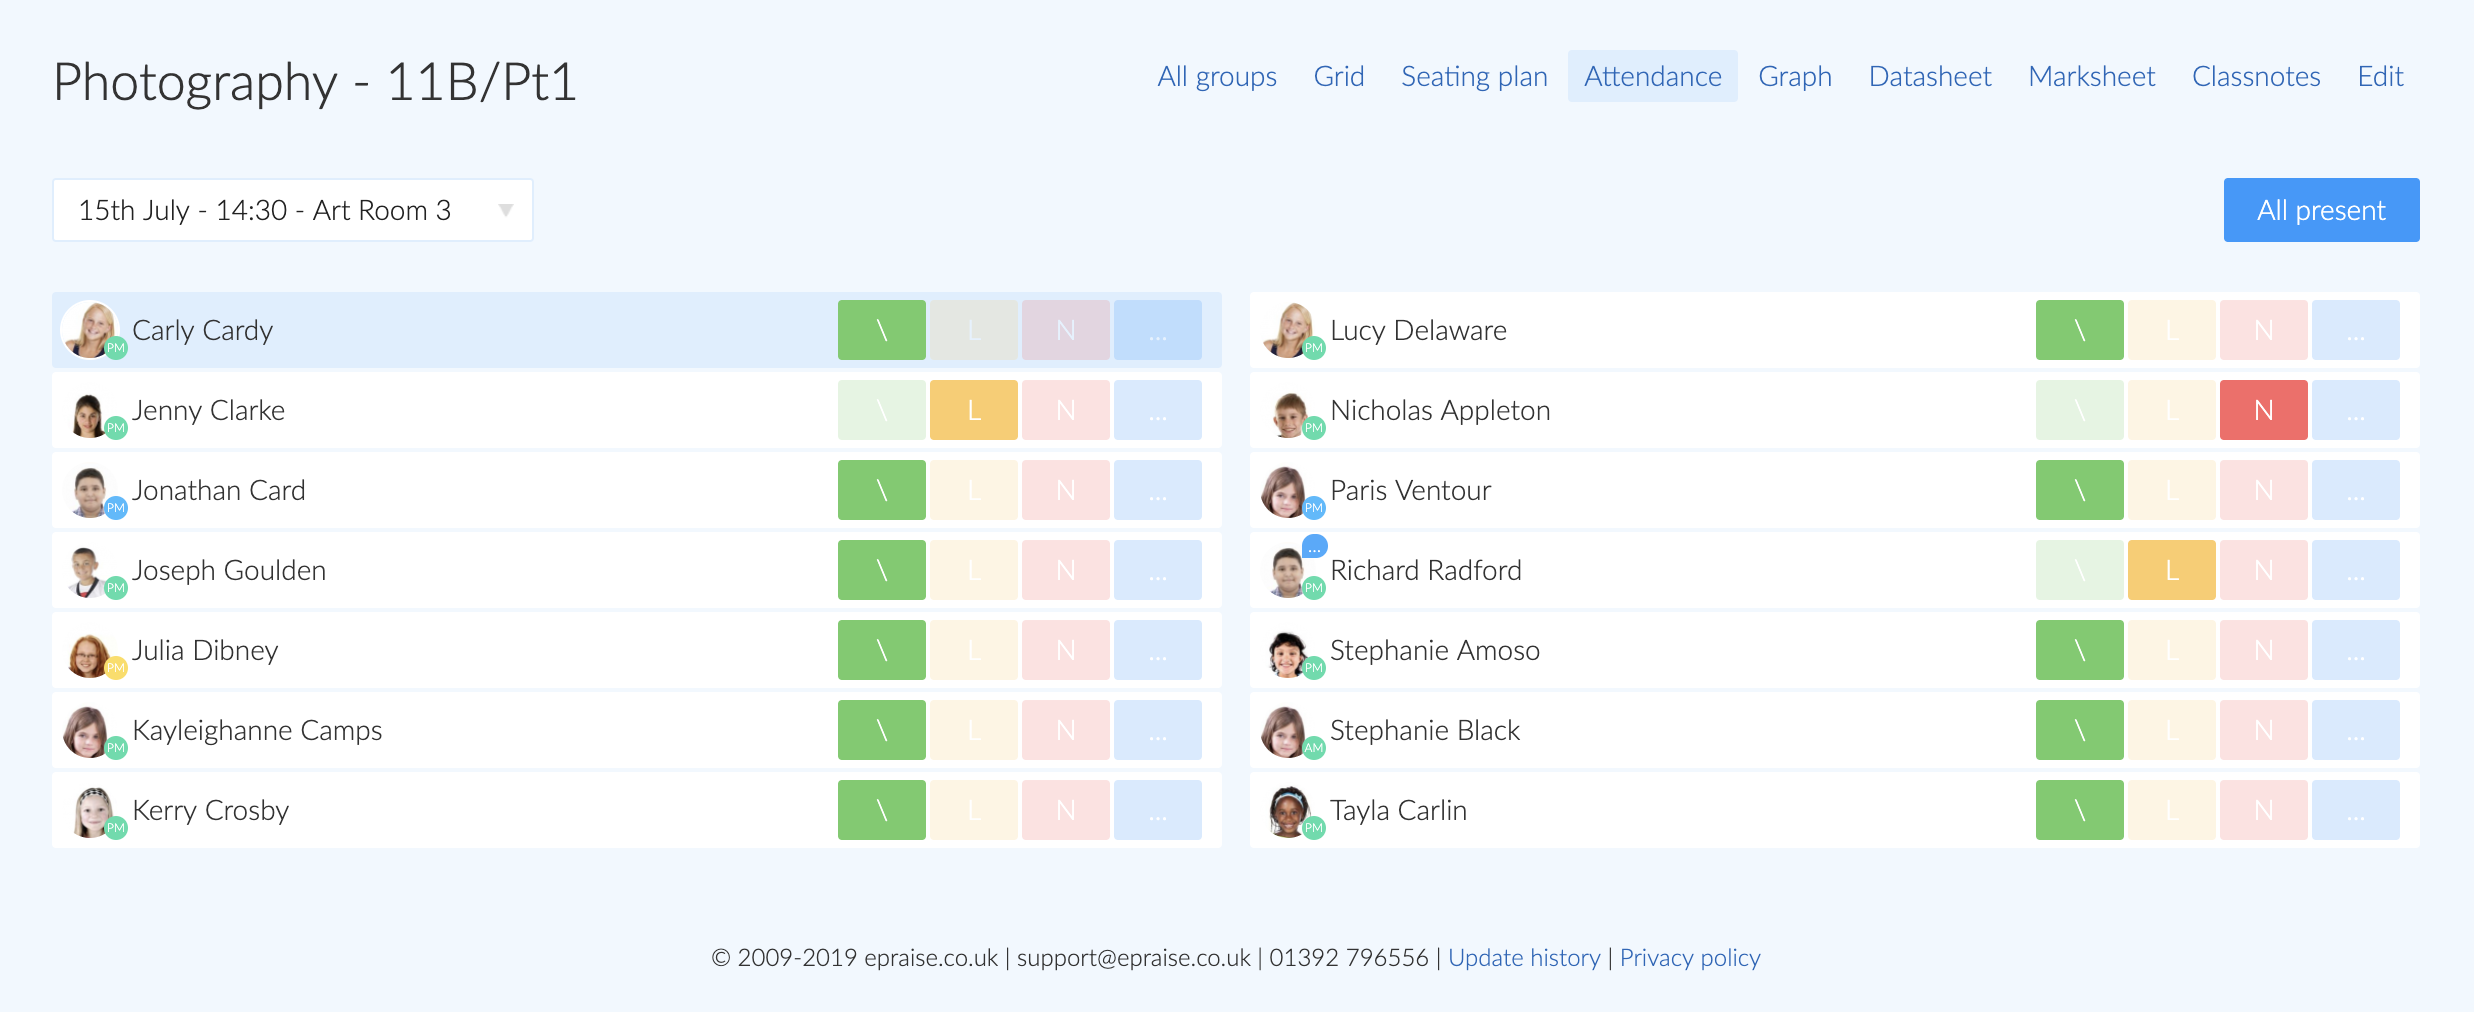Click the PM badge on Carly Cardy's photo
Viewport: 2474px width, 1012px height.
click(x=115, y=348)
